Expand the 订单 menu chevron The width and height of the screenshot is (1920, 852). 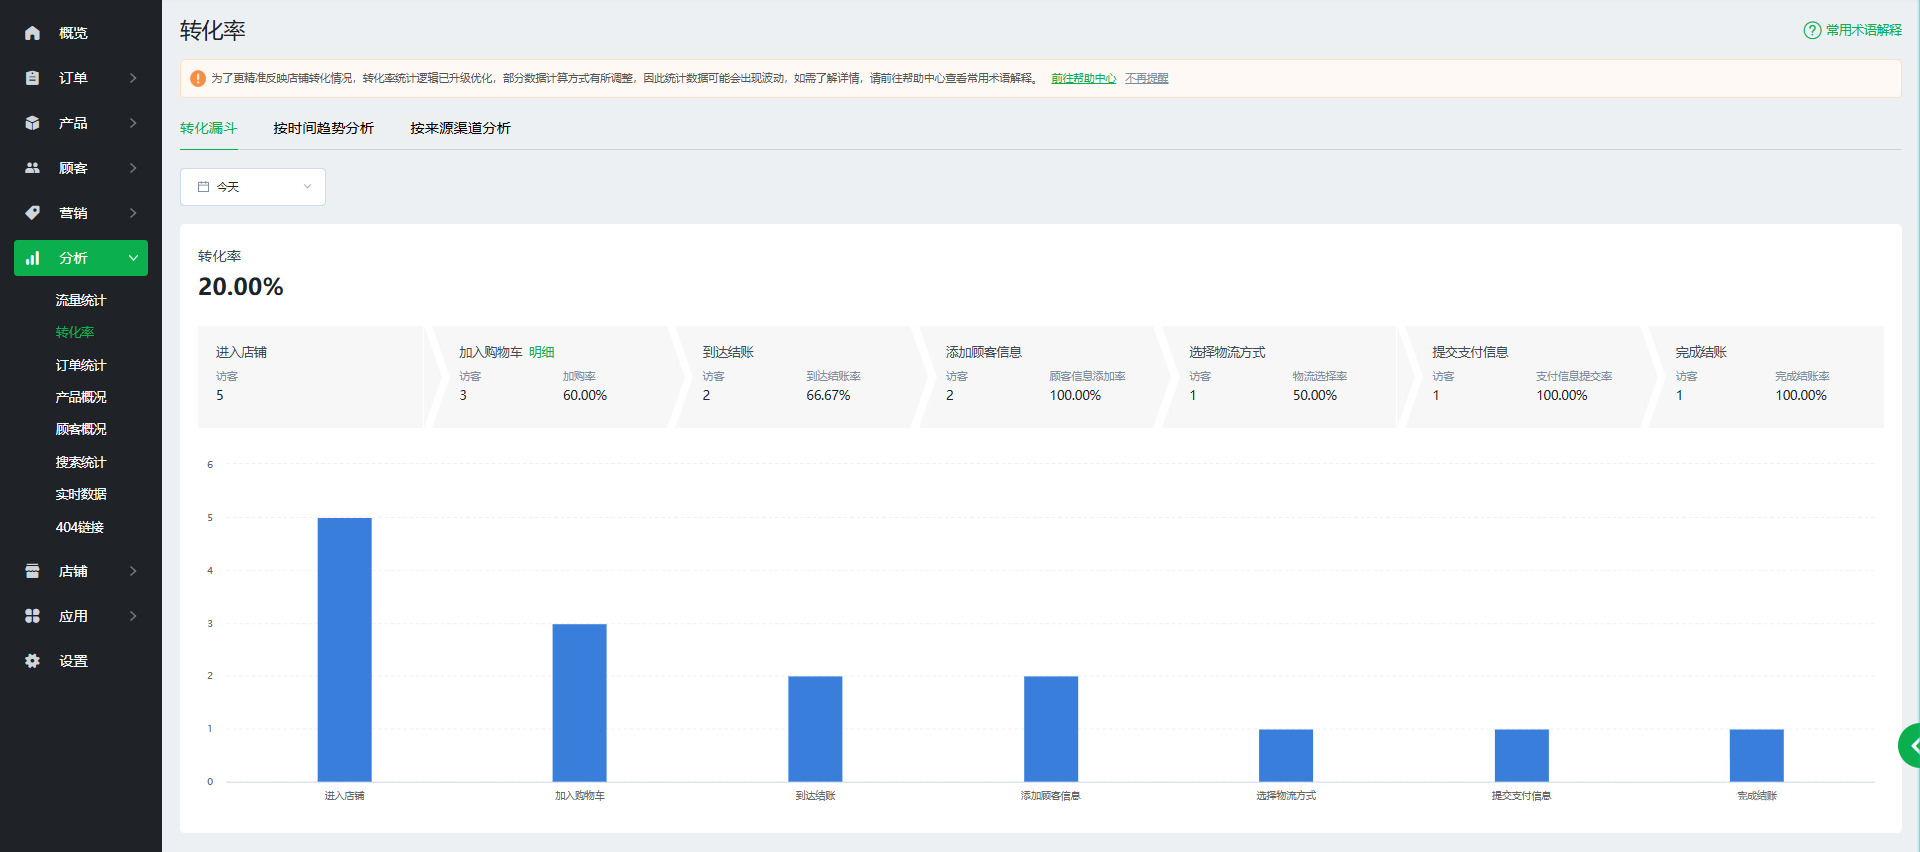pyautogui.click(x=133, y=78)
